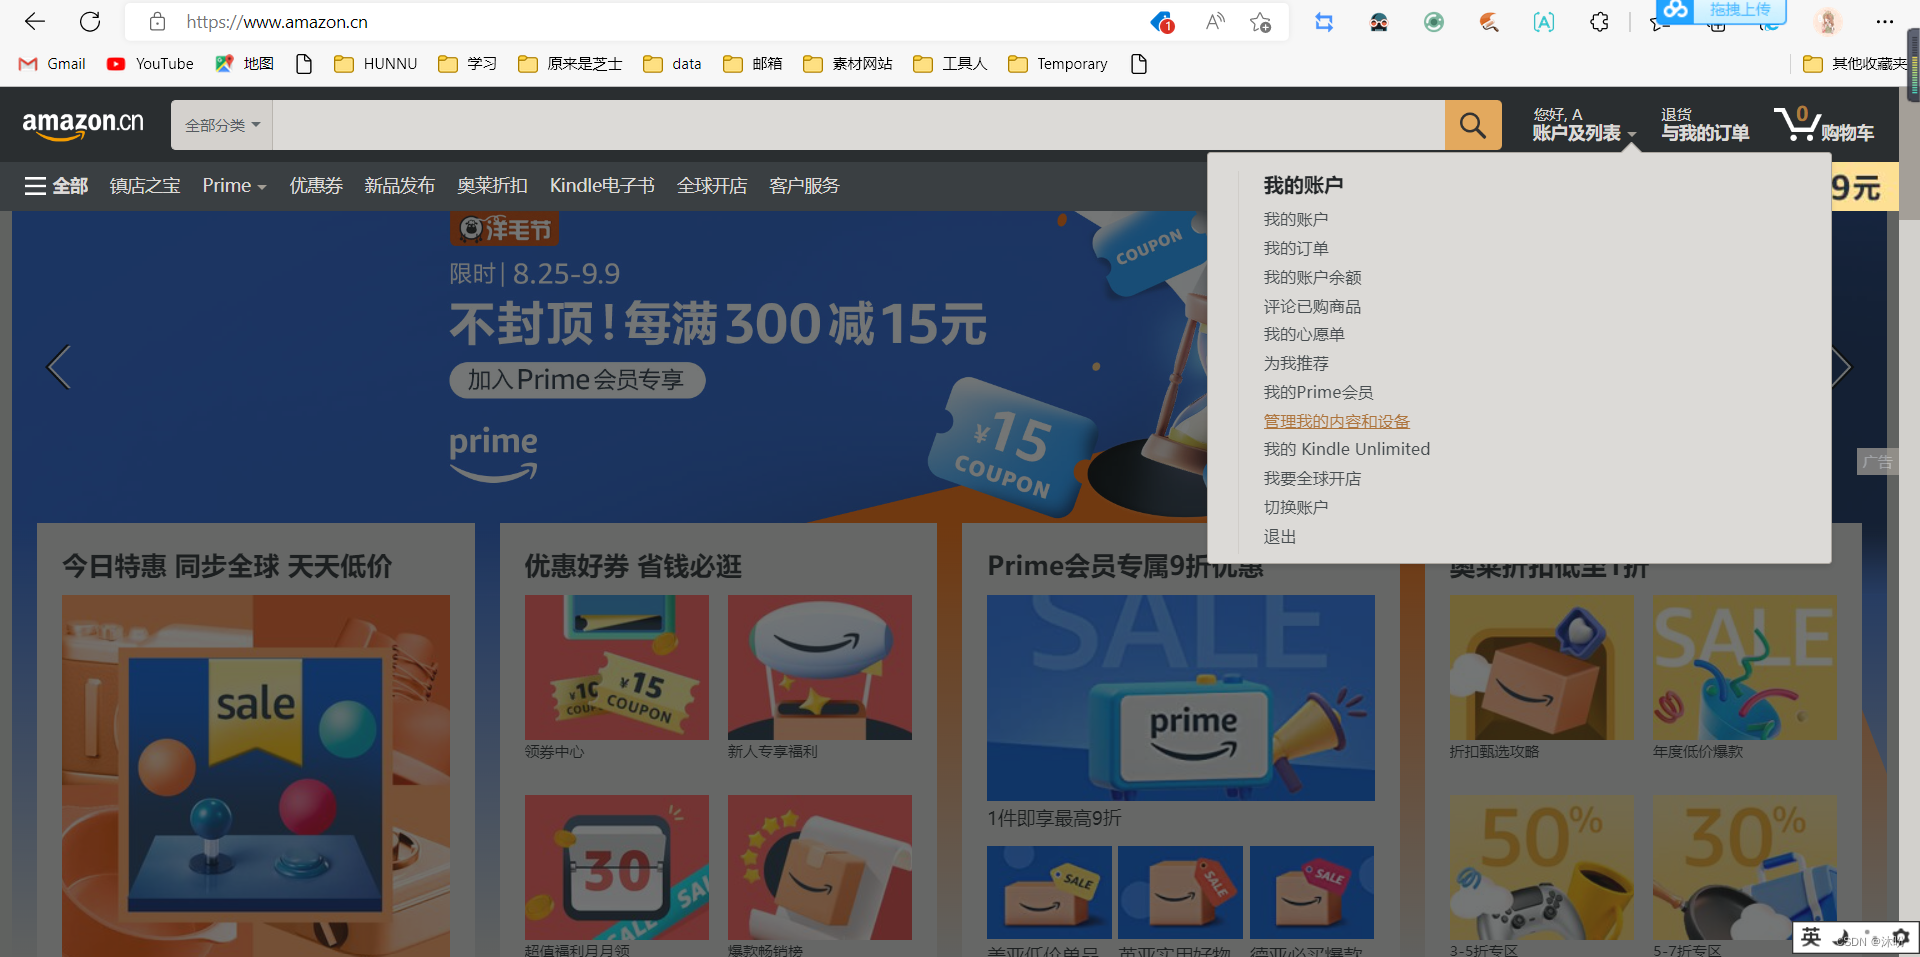Image resolution: width=1920 pixels, height=957 pixels.
Task: Click the orange search magnifier button
Action: pyautogui.click(x=1473, y=125)
